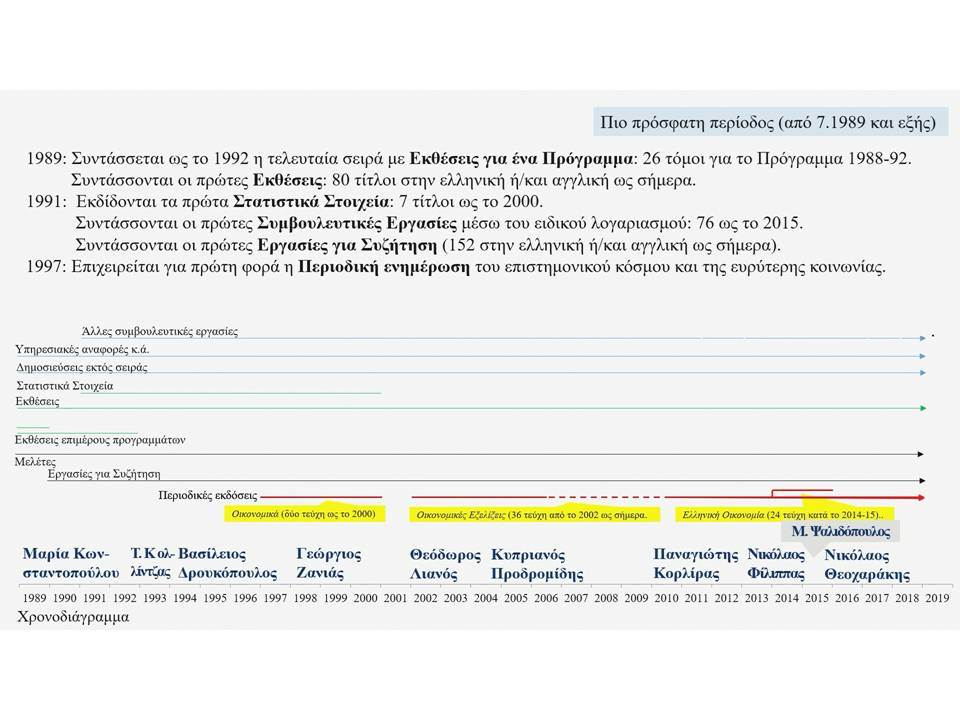This screenshot has width=960, height=720.
Task: Click label 'Εκθέσεις επιμέρους προγραμμάτων'
Action: coord(100,440)
